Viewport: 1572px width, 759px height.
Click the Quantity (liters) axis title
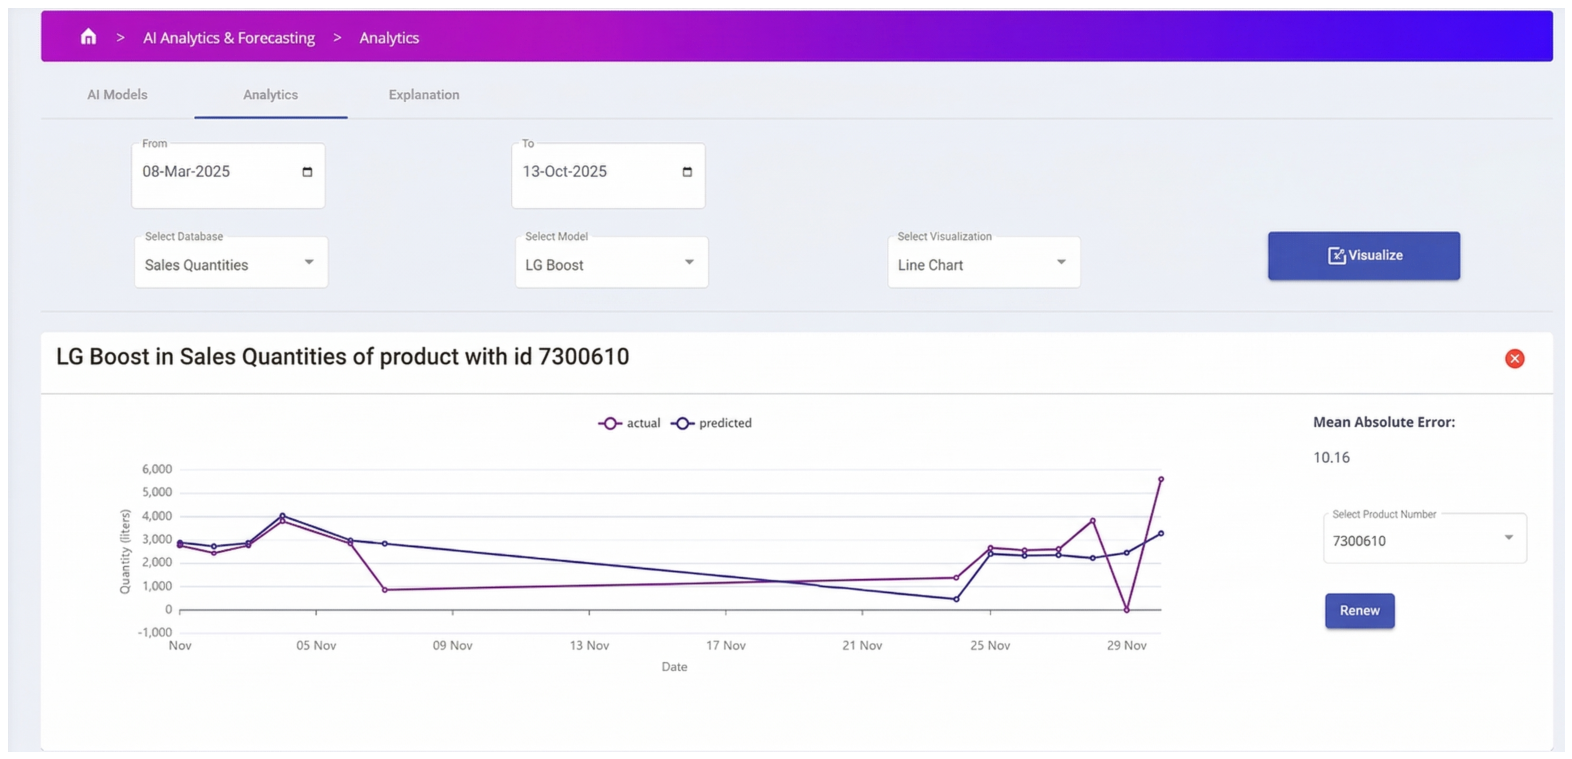(125, 551)
